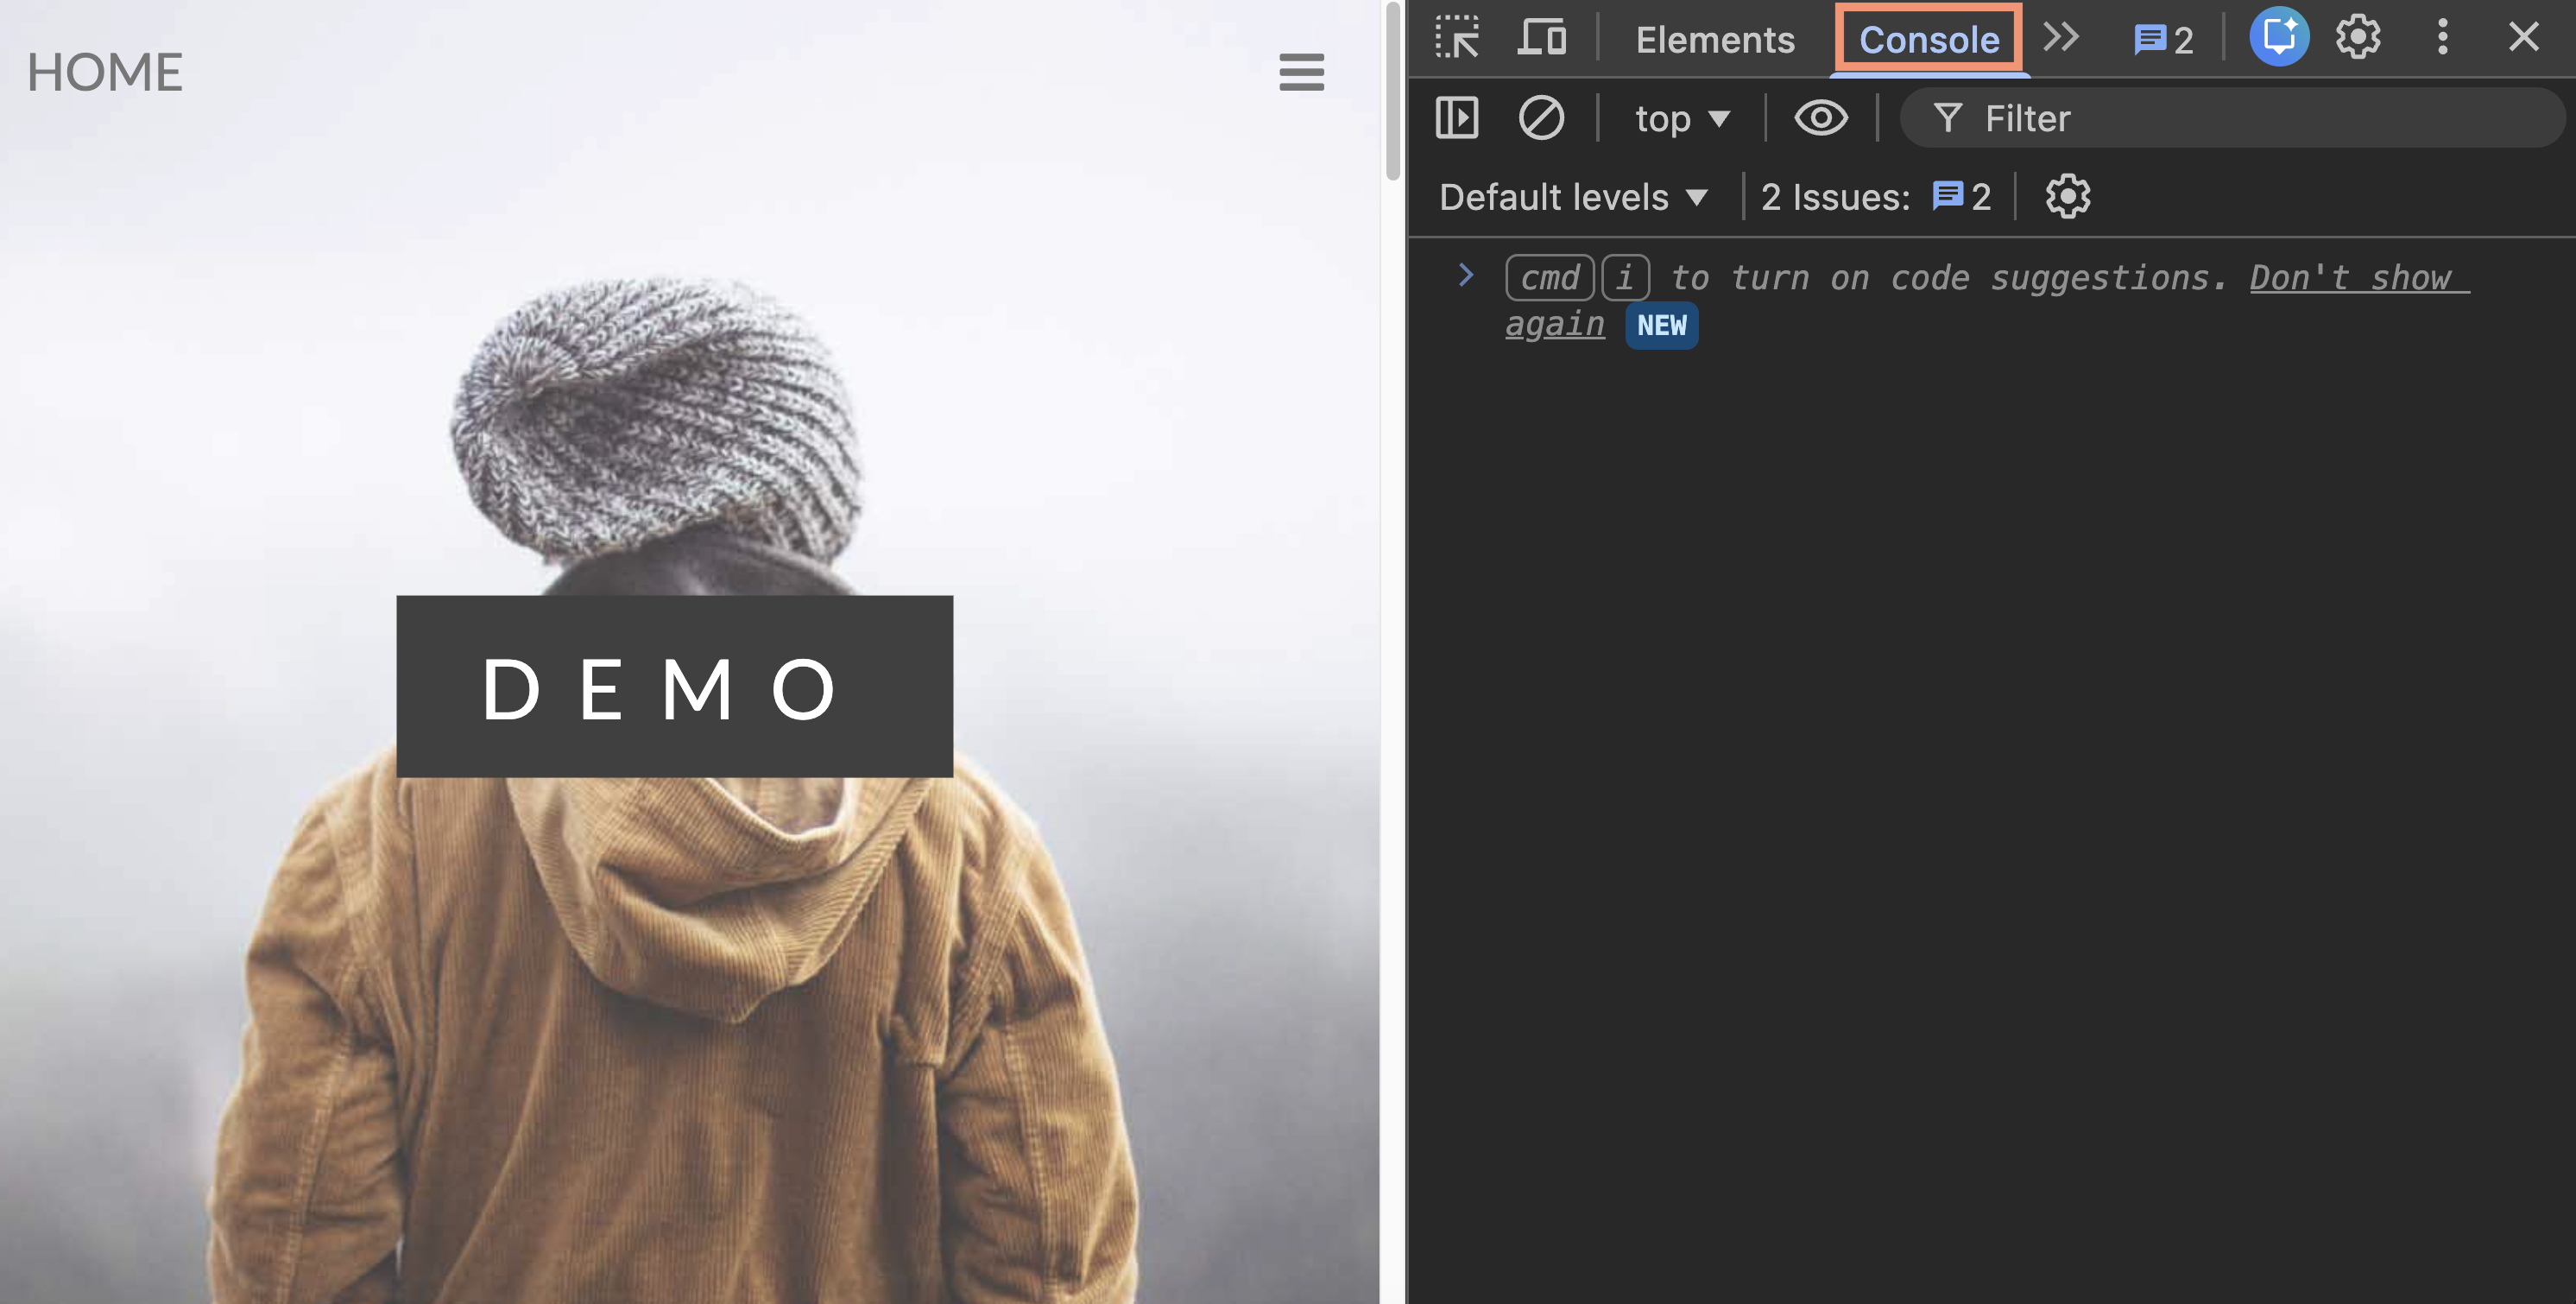2576x1304 pixels.
Task: Open the top JavaScript context dropdown
Action: 1681,119
